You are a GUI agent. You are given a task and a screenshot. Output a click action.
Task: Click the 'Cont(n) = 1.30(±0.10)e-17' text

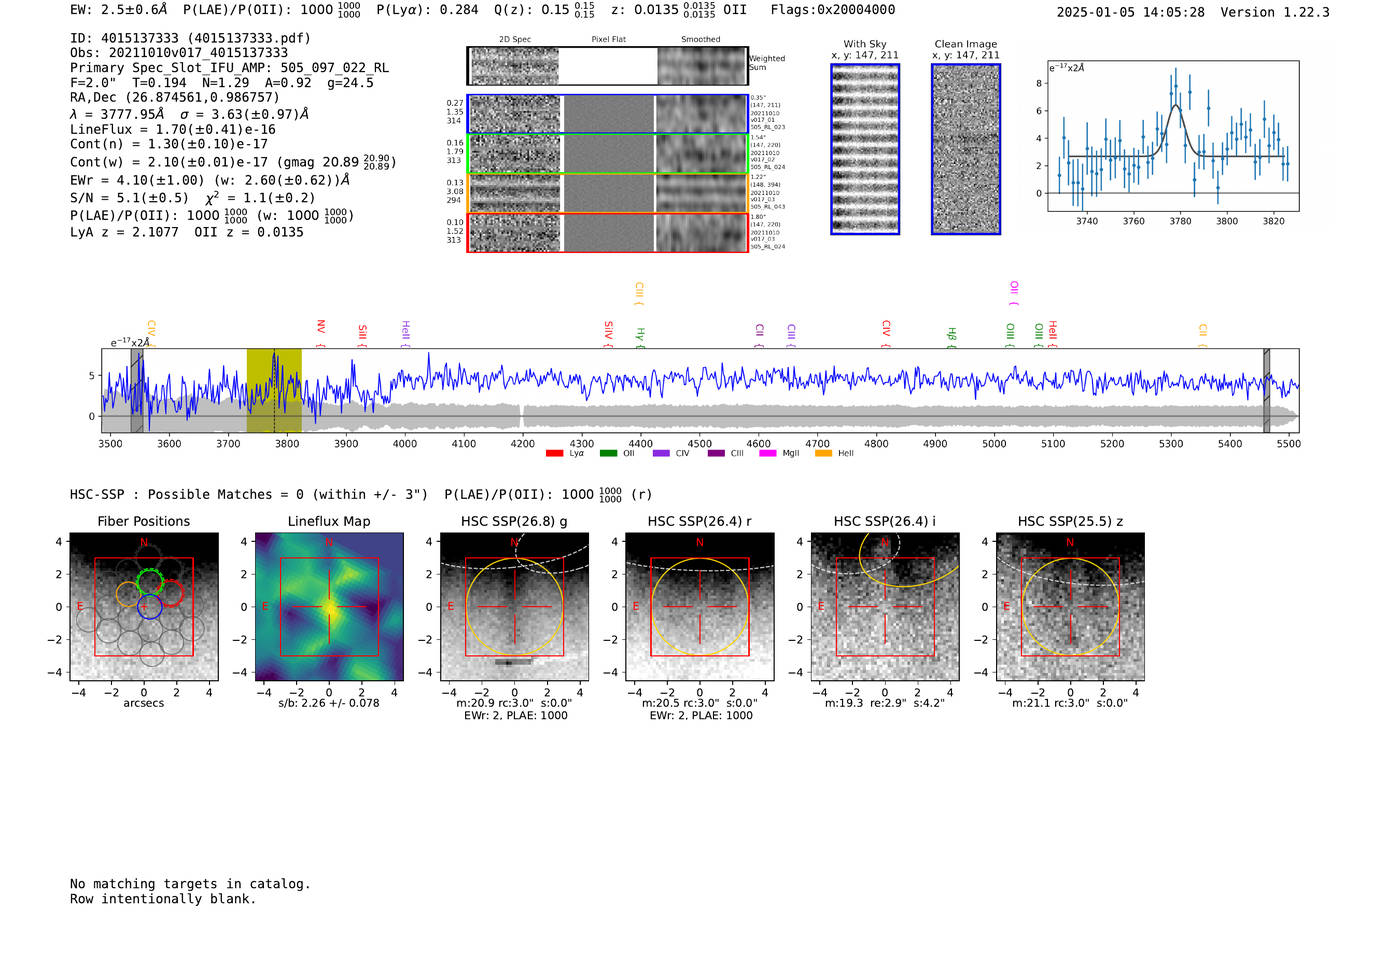coord(169,144)
